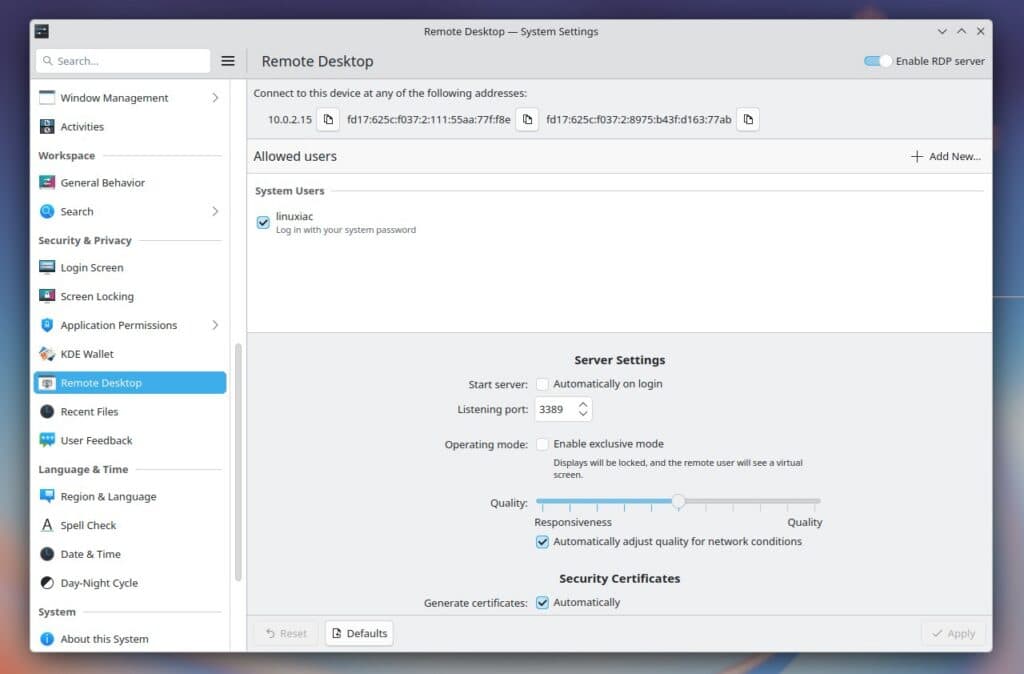
Task: Open Spell Check settings
Action: tap(130, 525)
